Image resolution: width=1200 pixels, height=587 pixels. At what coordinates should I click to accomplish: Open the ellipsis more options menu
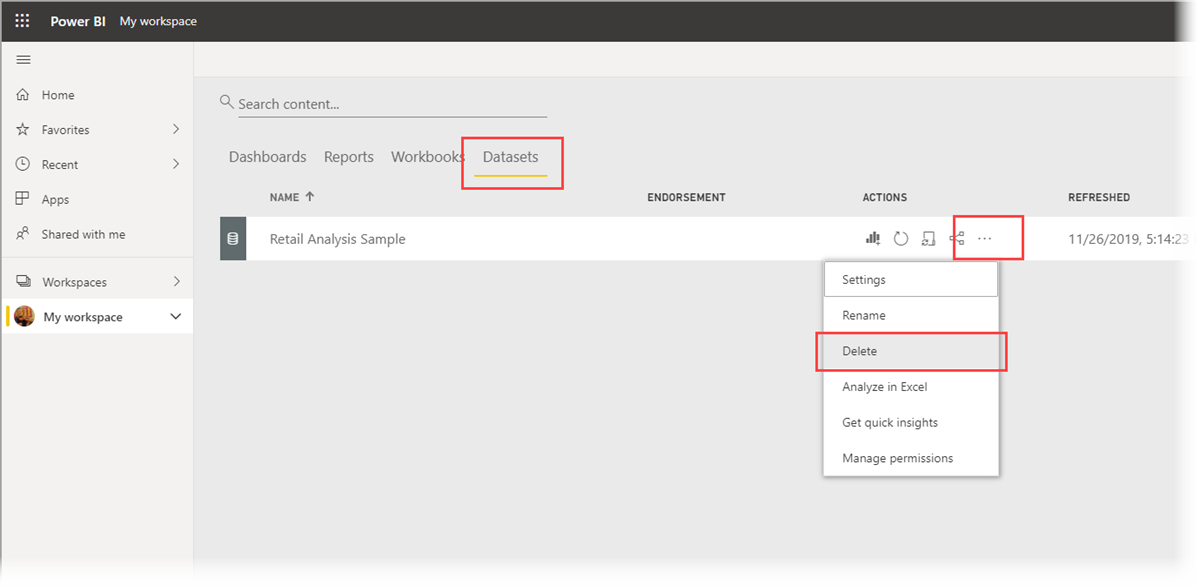(x=986, y=238)
